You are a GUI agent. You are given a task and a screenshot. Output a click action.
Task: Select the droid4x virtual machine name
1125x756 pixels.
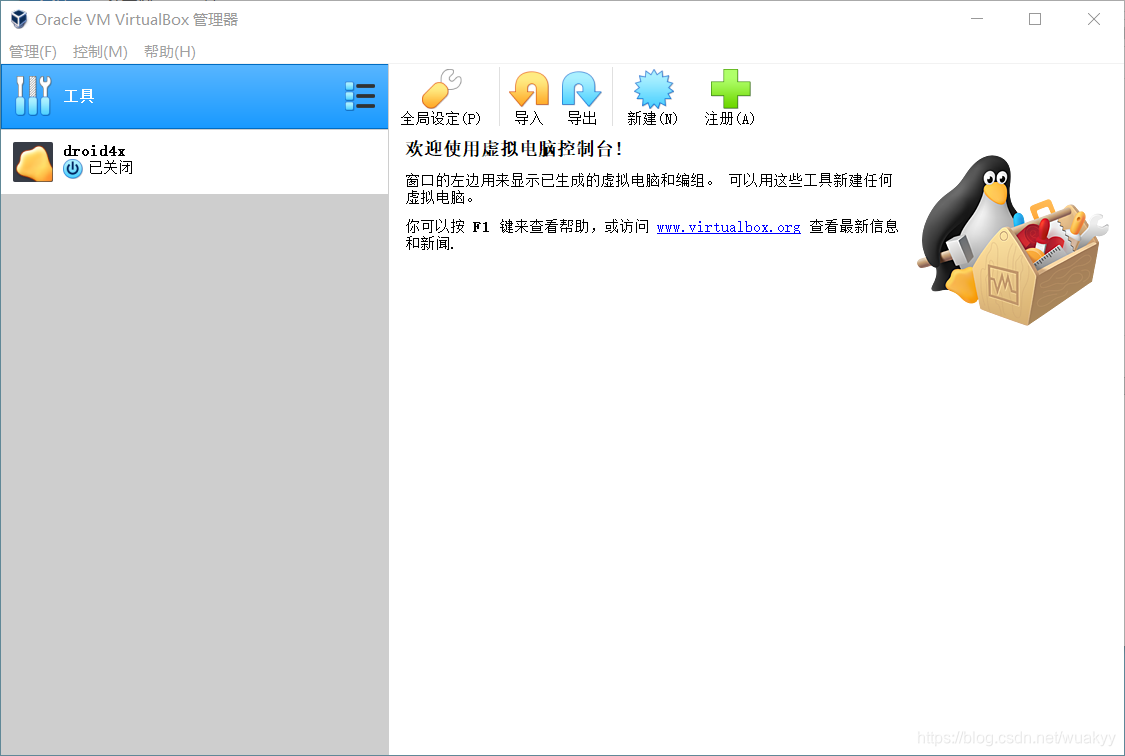coord(94,151)
